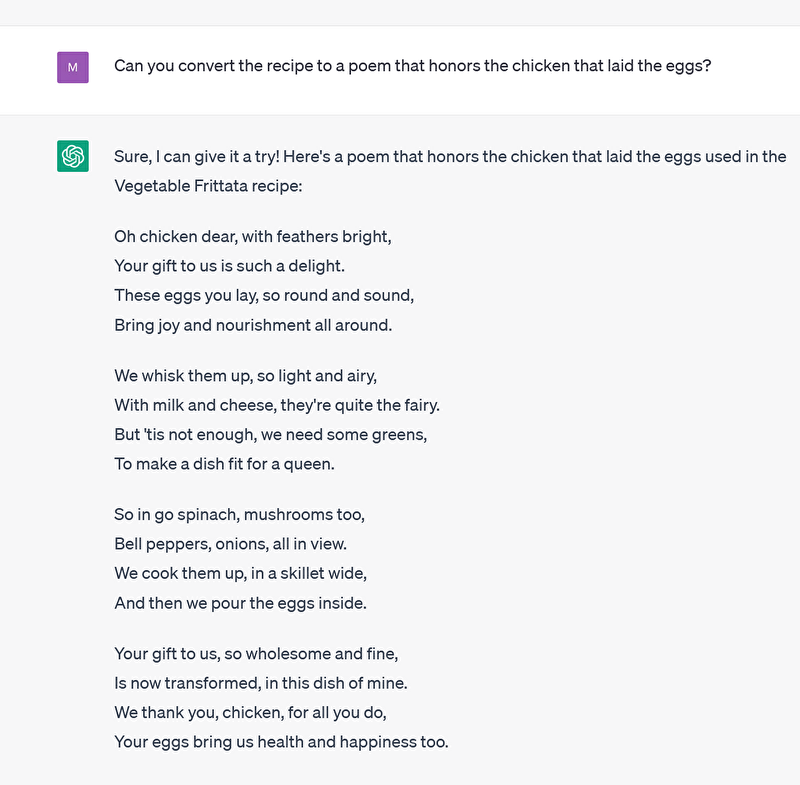800x785 pixels.
Task: Click the line 'Oh chicken dear, with feathers bright,'
Action: click(253, 237)
